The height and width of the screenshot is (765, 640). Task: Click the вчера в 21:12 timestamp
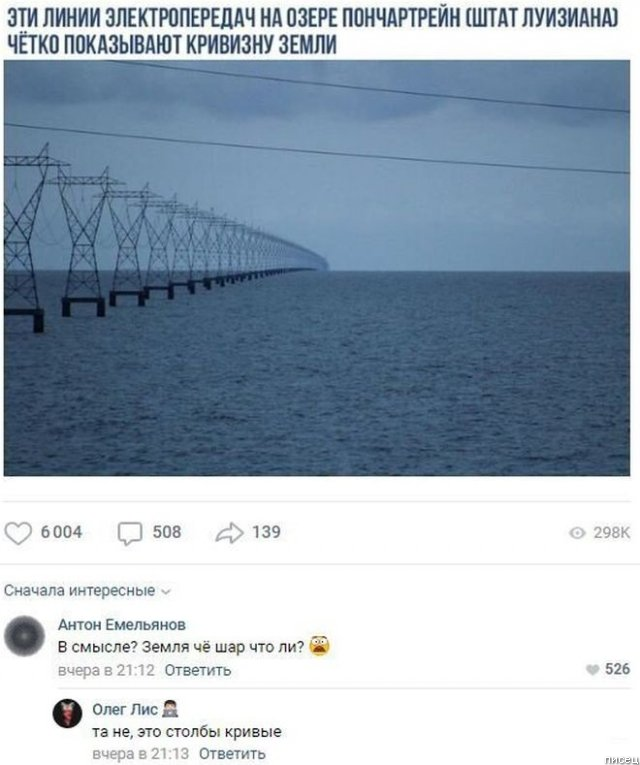click(x=106, y=670)
